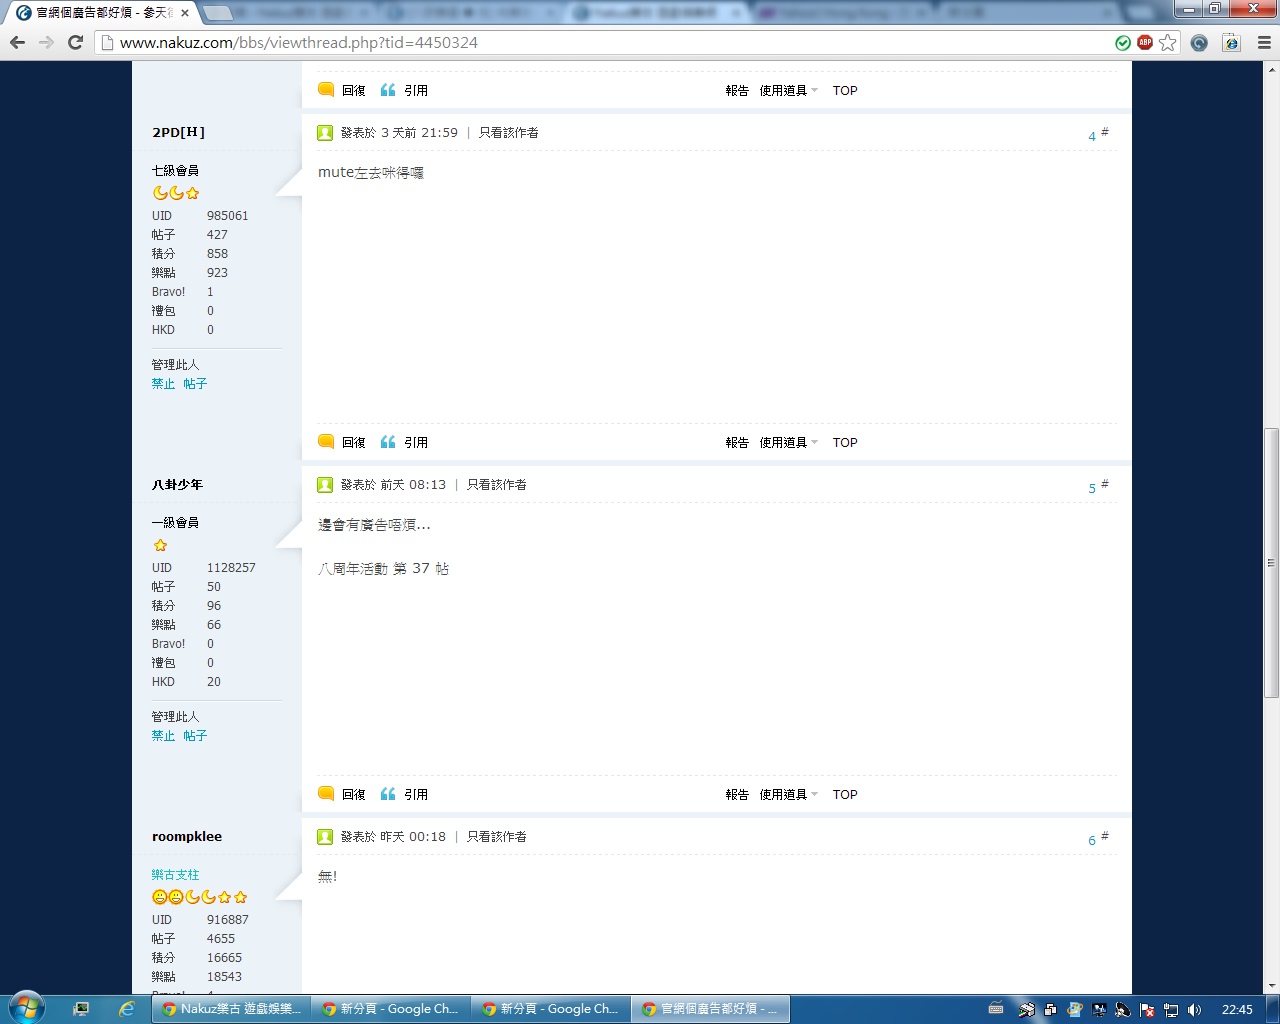The height and width of the screenshot is (1024, 1280).
Task: Switch to Nakuz樂古 taskbar window
Action: [232, 1009]
